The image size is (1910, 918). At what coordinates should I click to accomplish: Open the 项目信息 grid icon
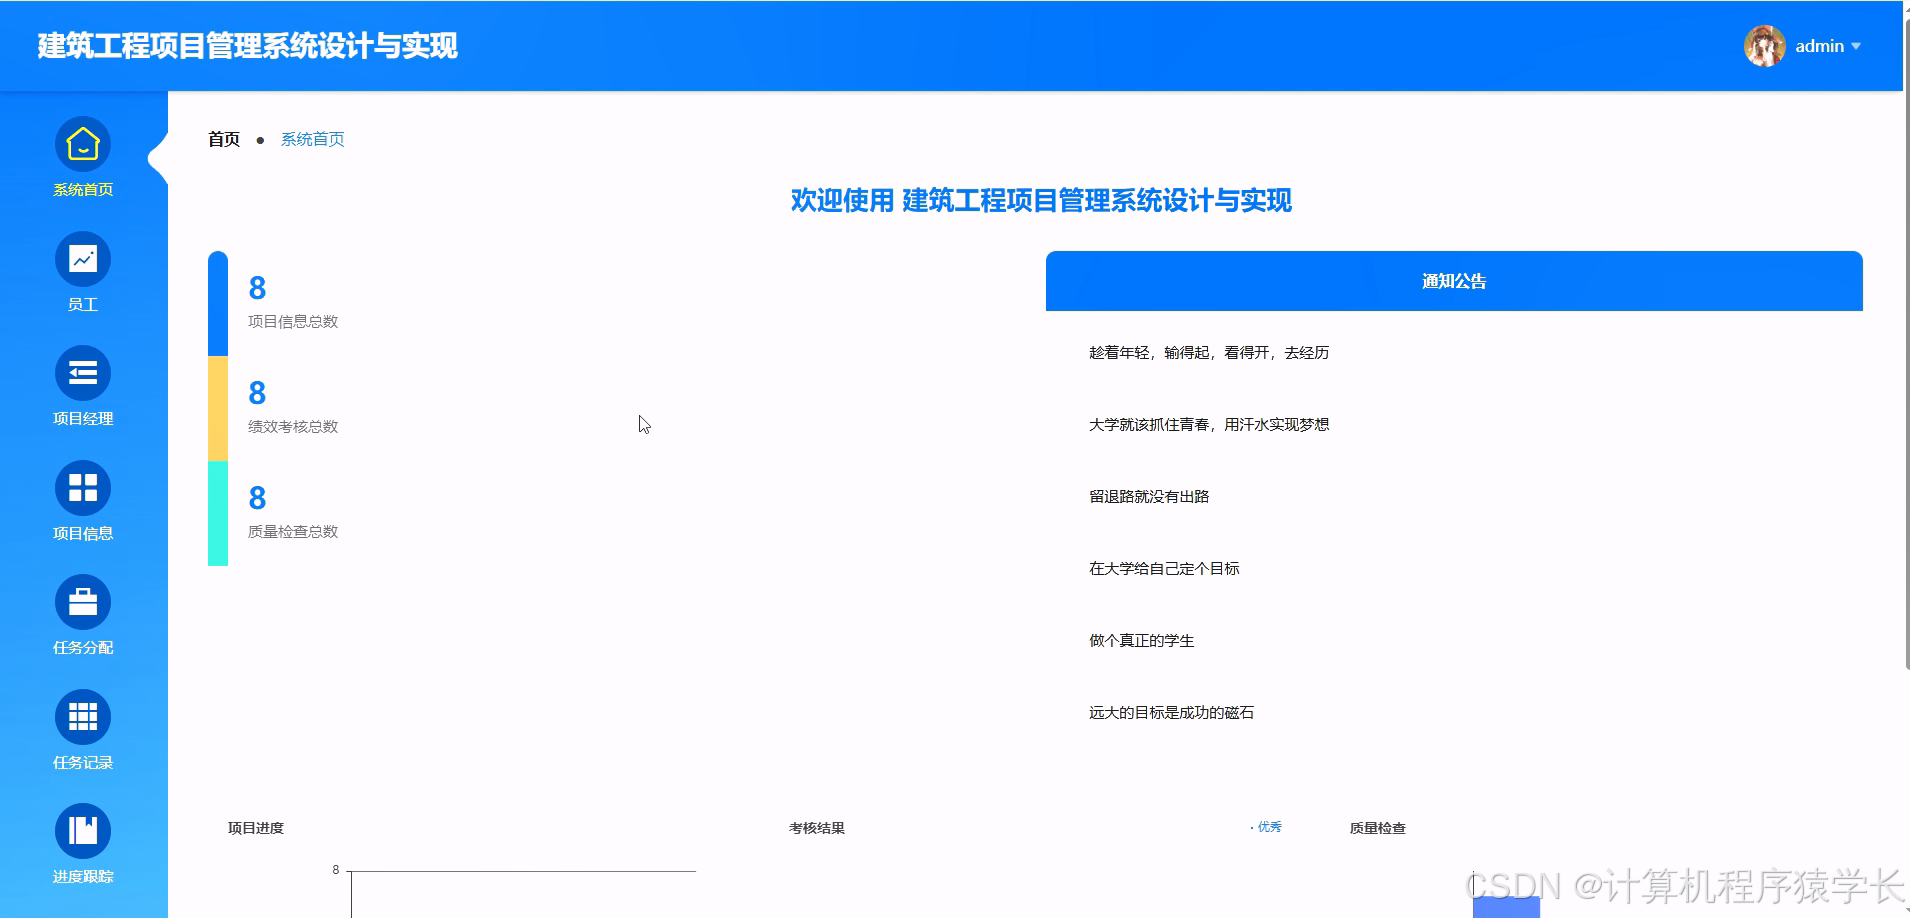83,489
